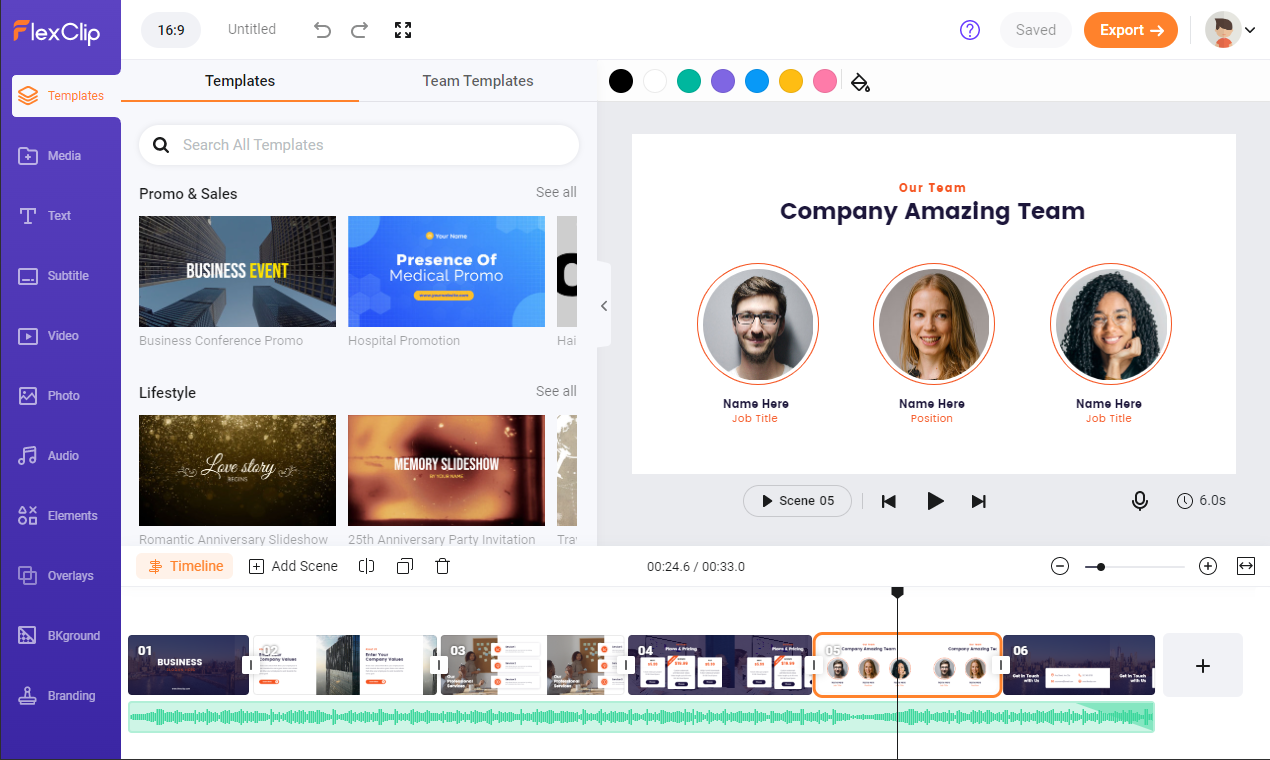The height and width of the screenshot is (760, 1270).
Task: Click the redo arrow icon
Action: (359, 30)
